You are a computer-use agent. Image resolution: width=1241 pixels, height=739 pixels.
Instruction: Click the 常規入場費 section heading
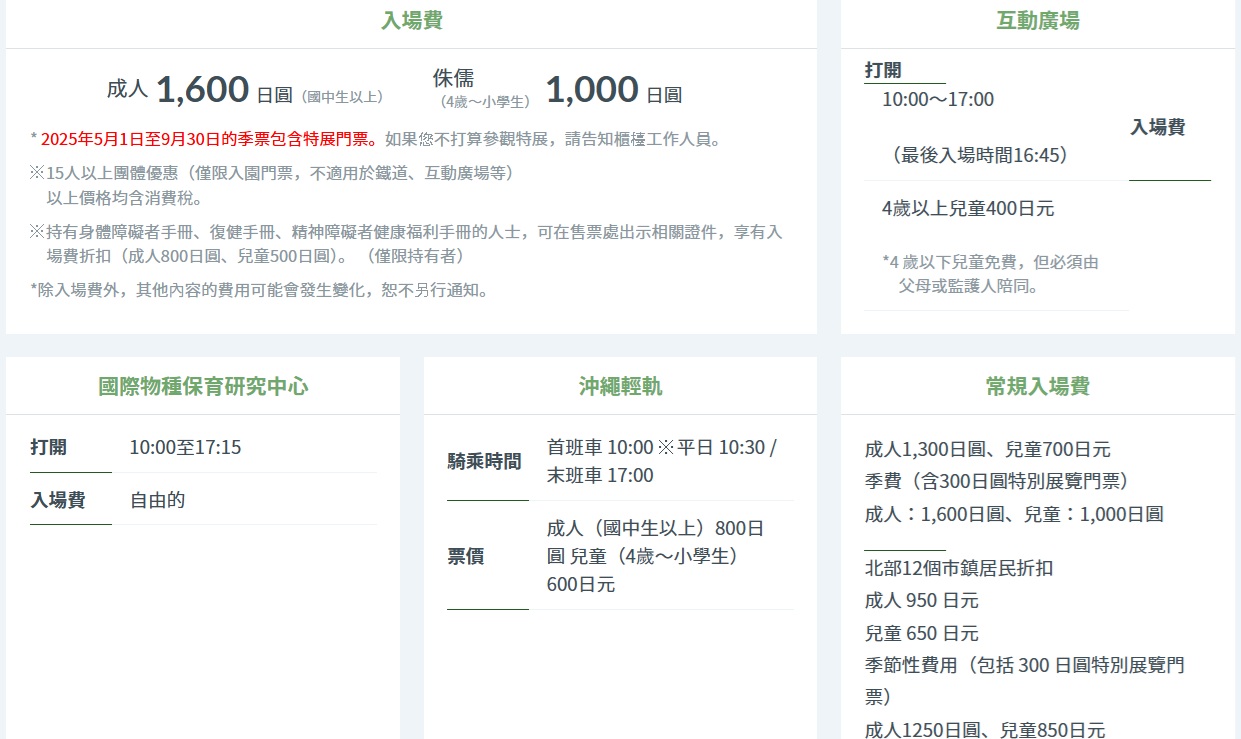(1037, 387)
